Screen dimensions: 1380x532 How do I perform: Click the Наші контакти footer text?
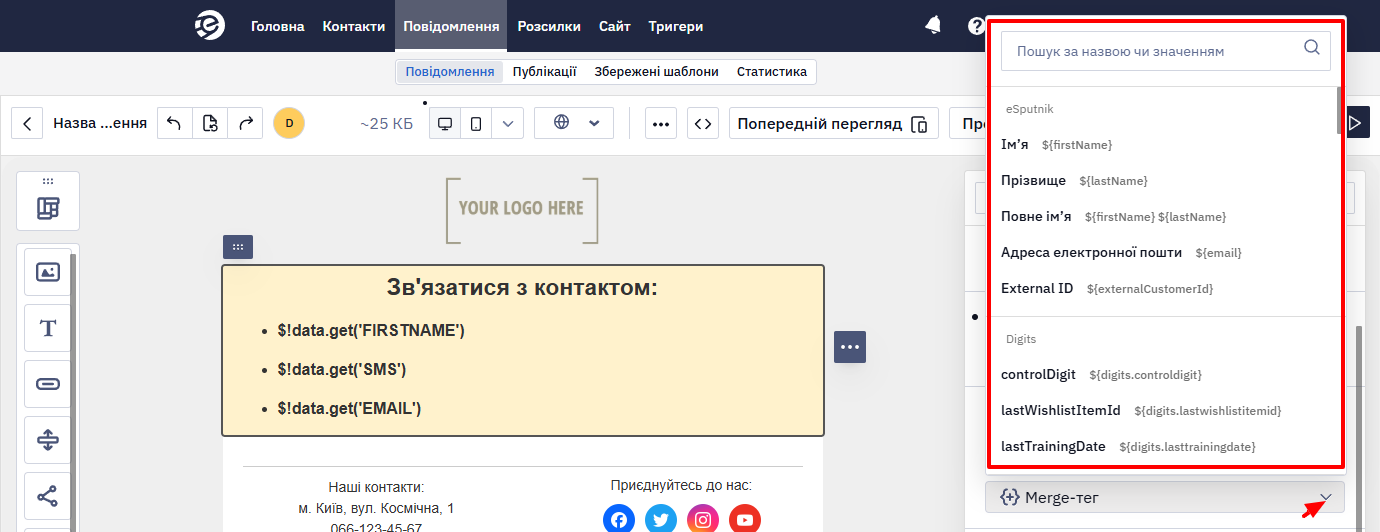point(376,487)
